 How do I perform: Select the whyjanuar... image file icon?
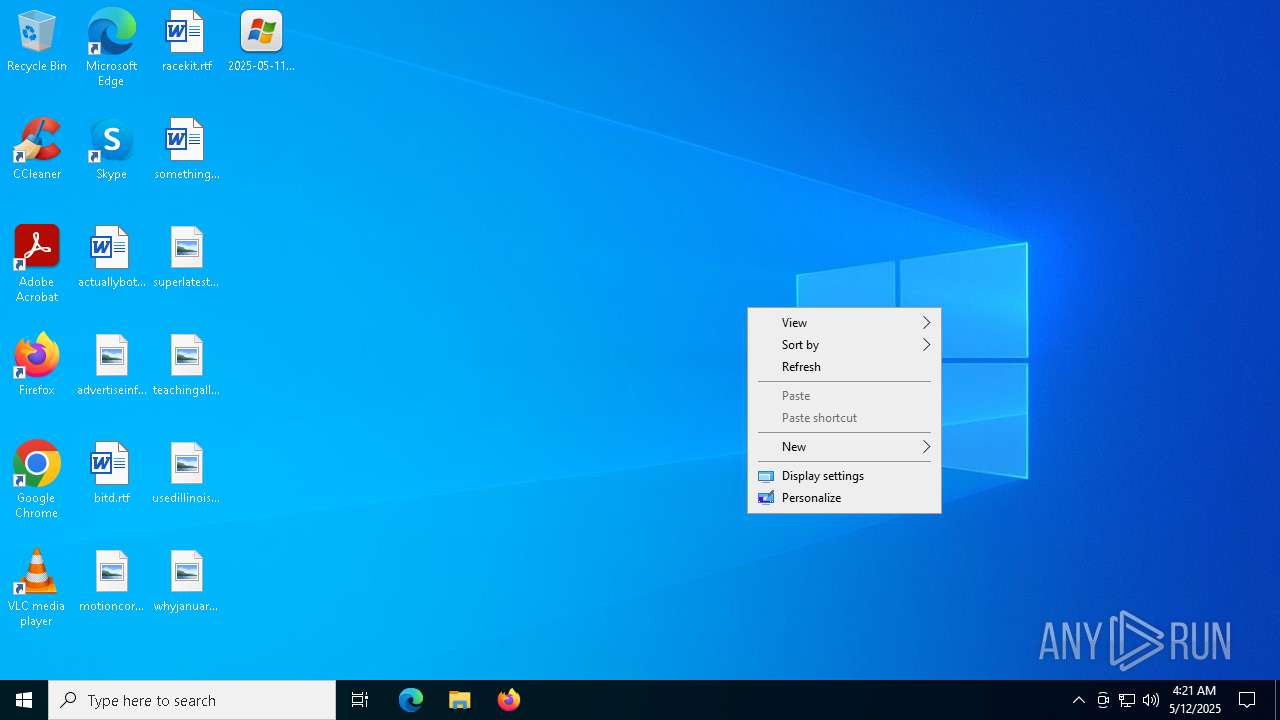coord(186,582)
